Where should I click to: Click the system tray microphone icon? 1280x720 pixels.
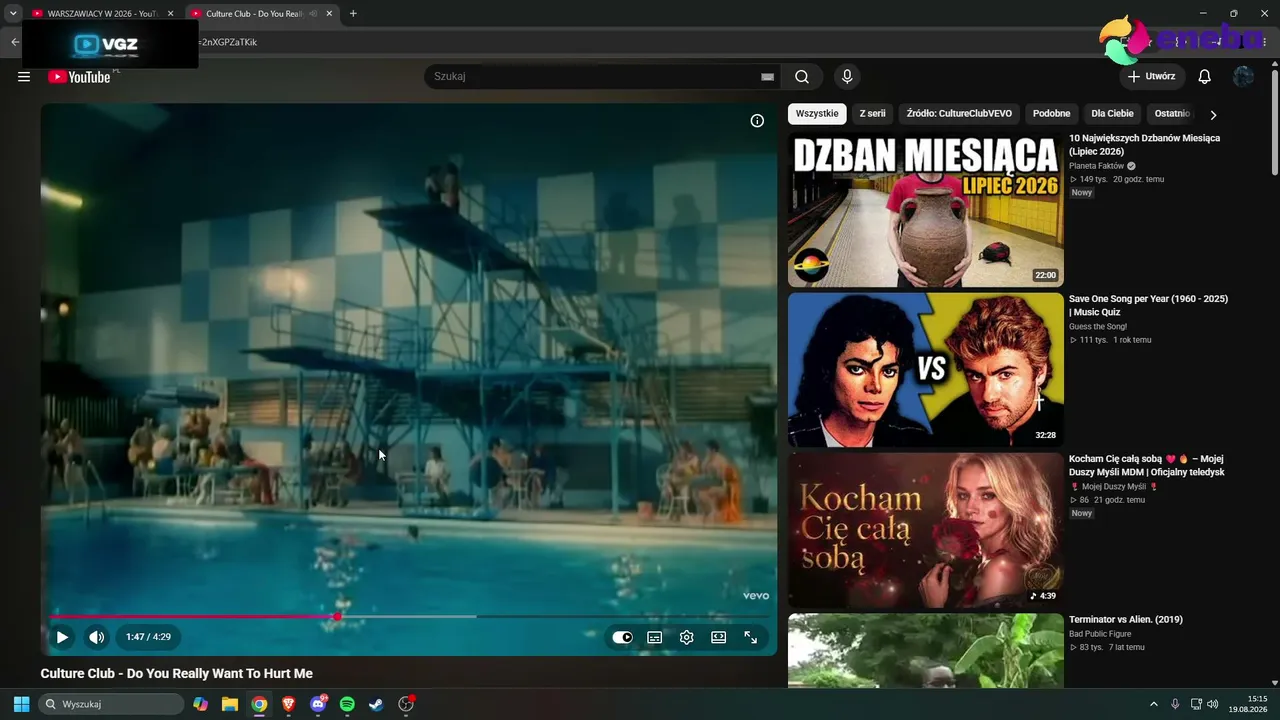coord(1175,704)
